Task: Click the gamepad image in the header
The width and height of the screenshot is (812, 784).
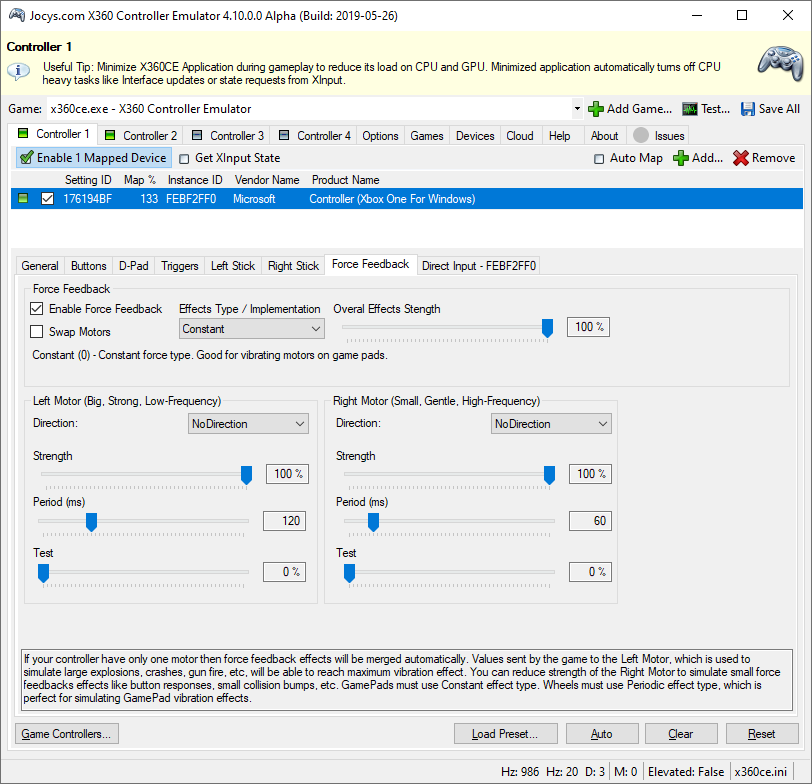Action: coord(780,63)
